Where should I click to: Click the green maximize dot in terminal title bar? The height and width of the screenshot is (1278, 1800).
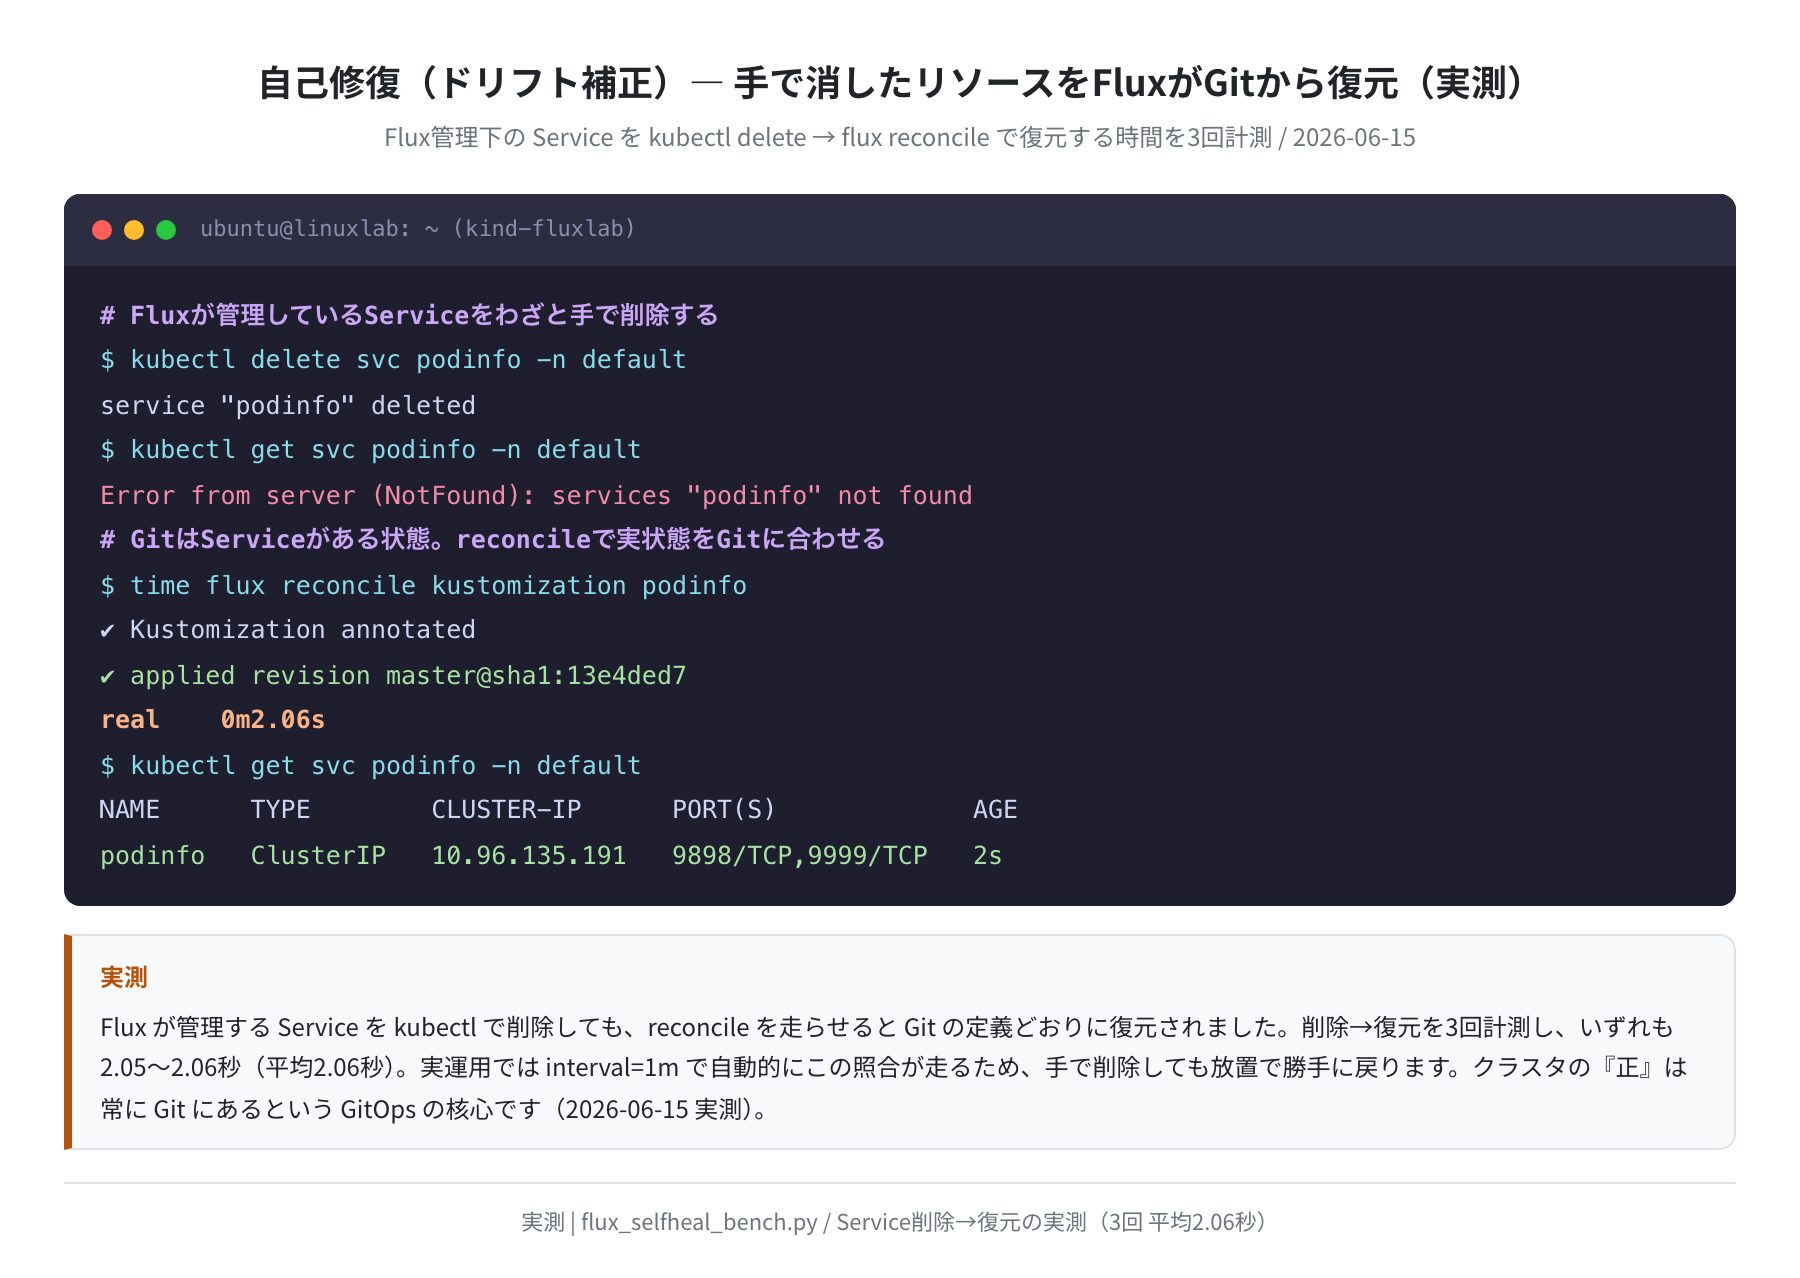coord(166,230)
